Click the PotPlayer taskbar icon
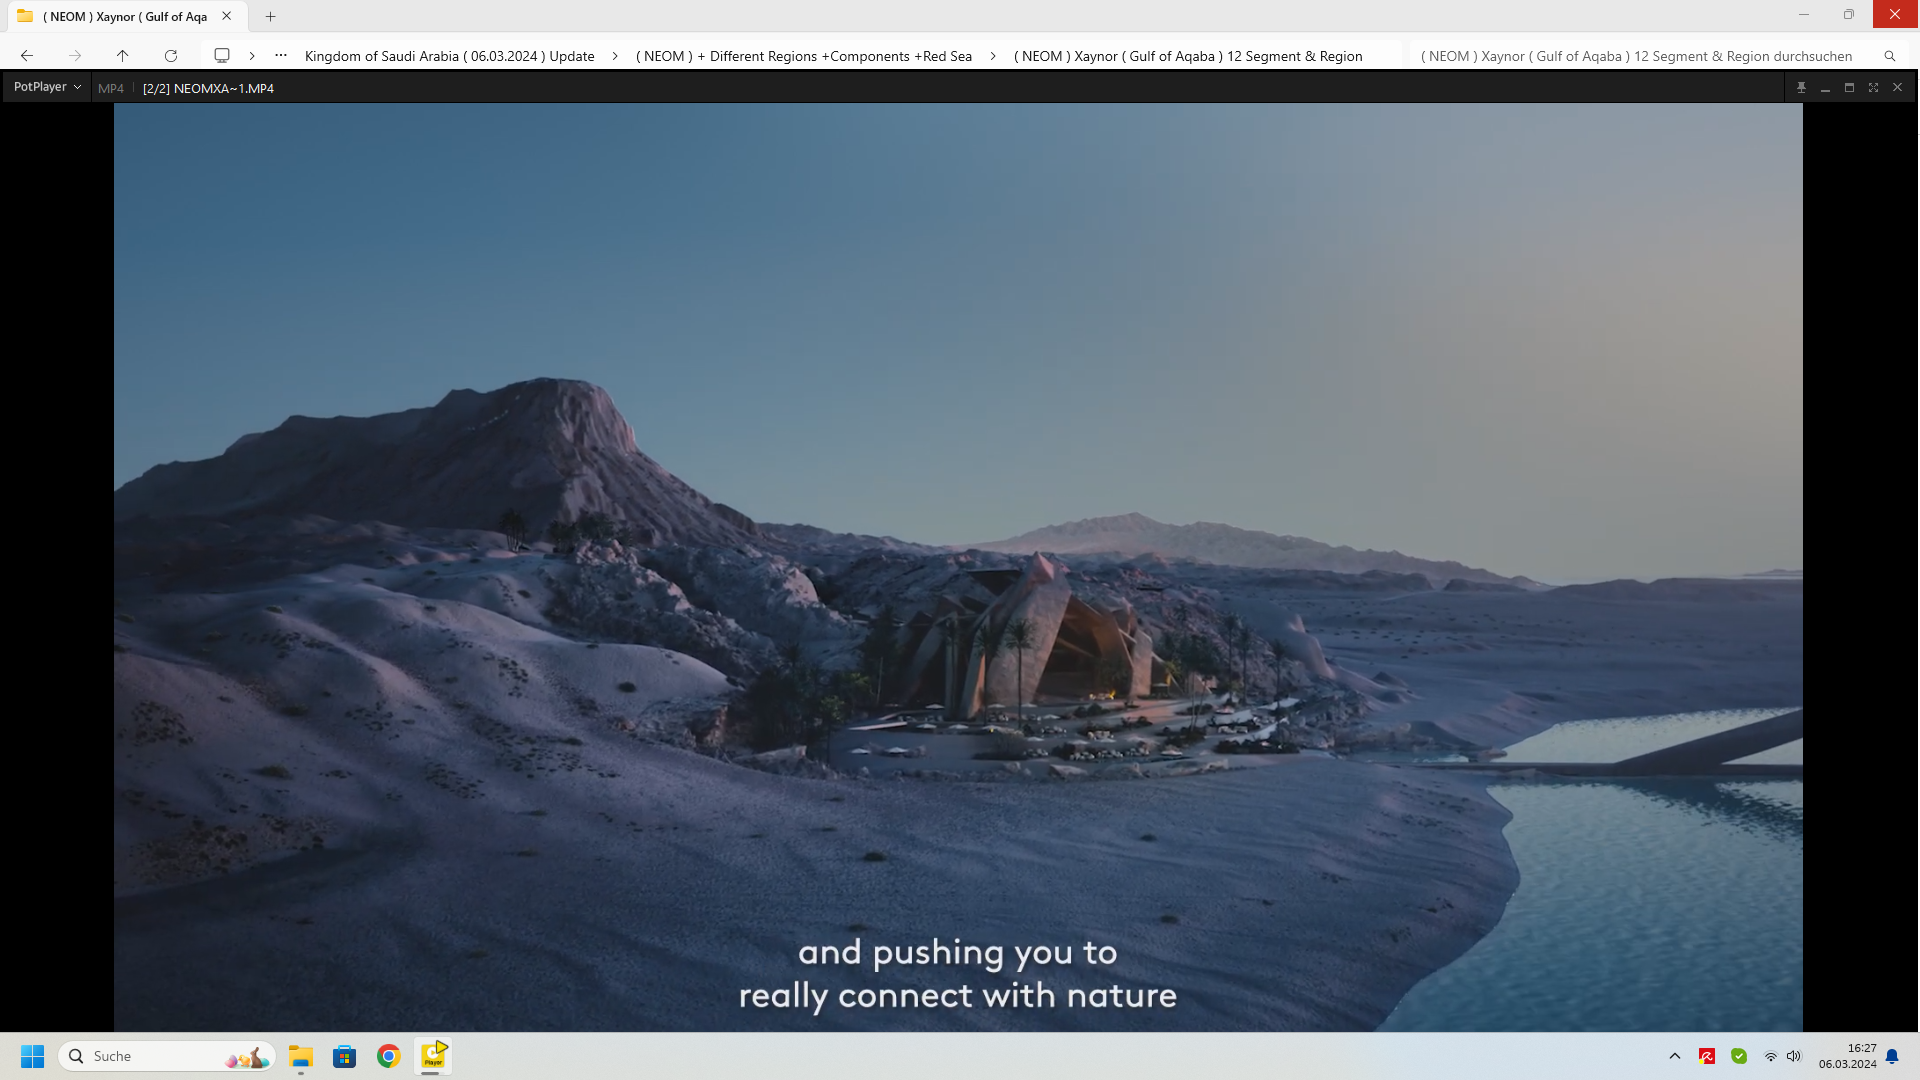The width and height of the screenshot is (1920, 1080). click(433, 1056)
